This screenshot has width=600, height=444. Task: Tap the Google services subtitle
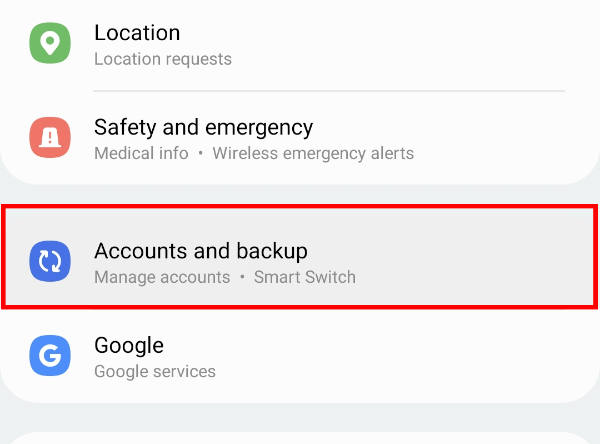click(155, 371)
